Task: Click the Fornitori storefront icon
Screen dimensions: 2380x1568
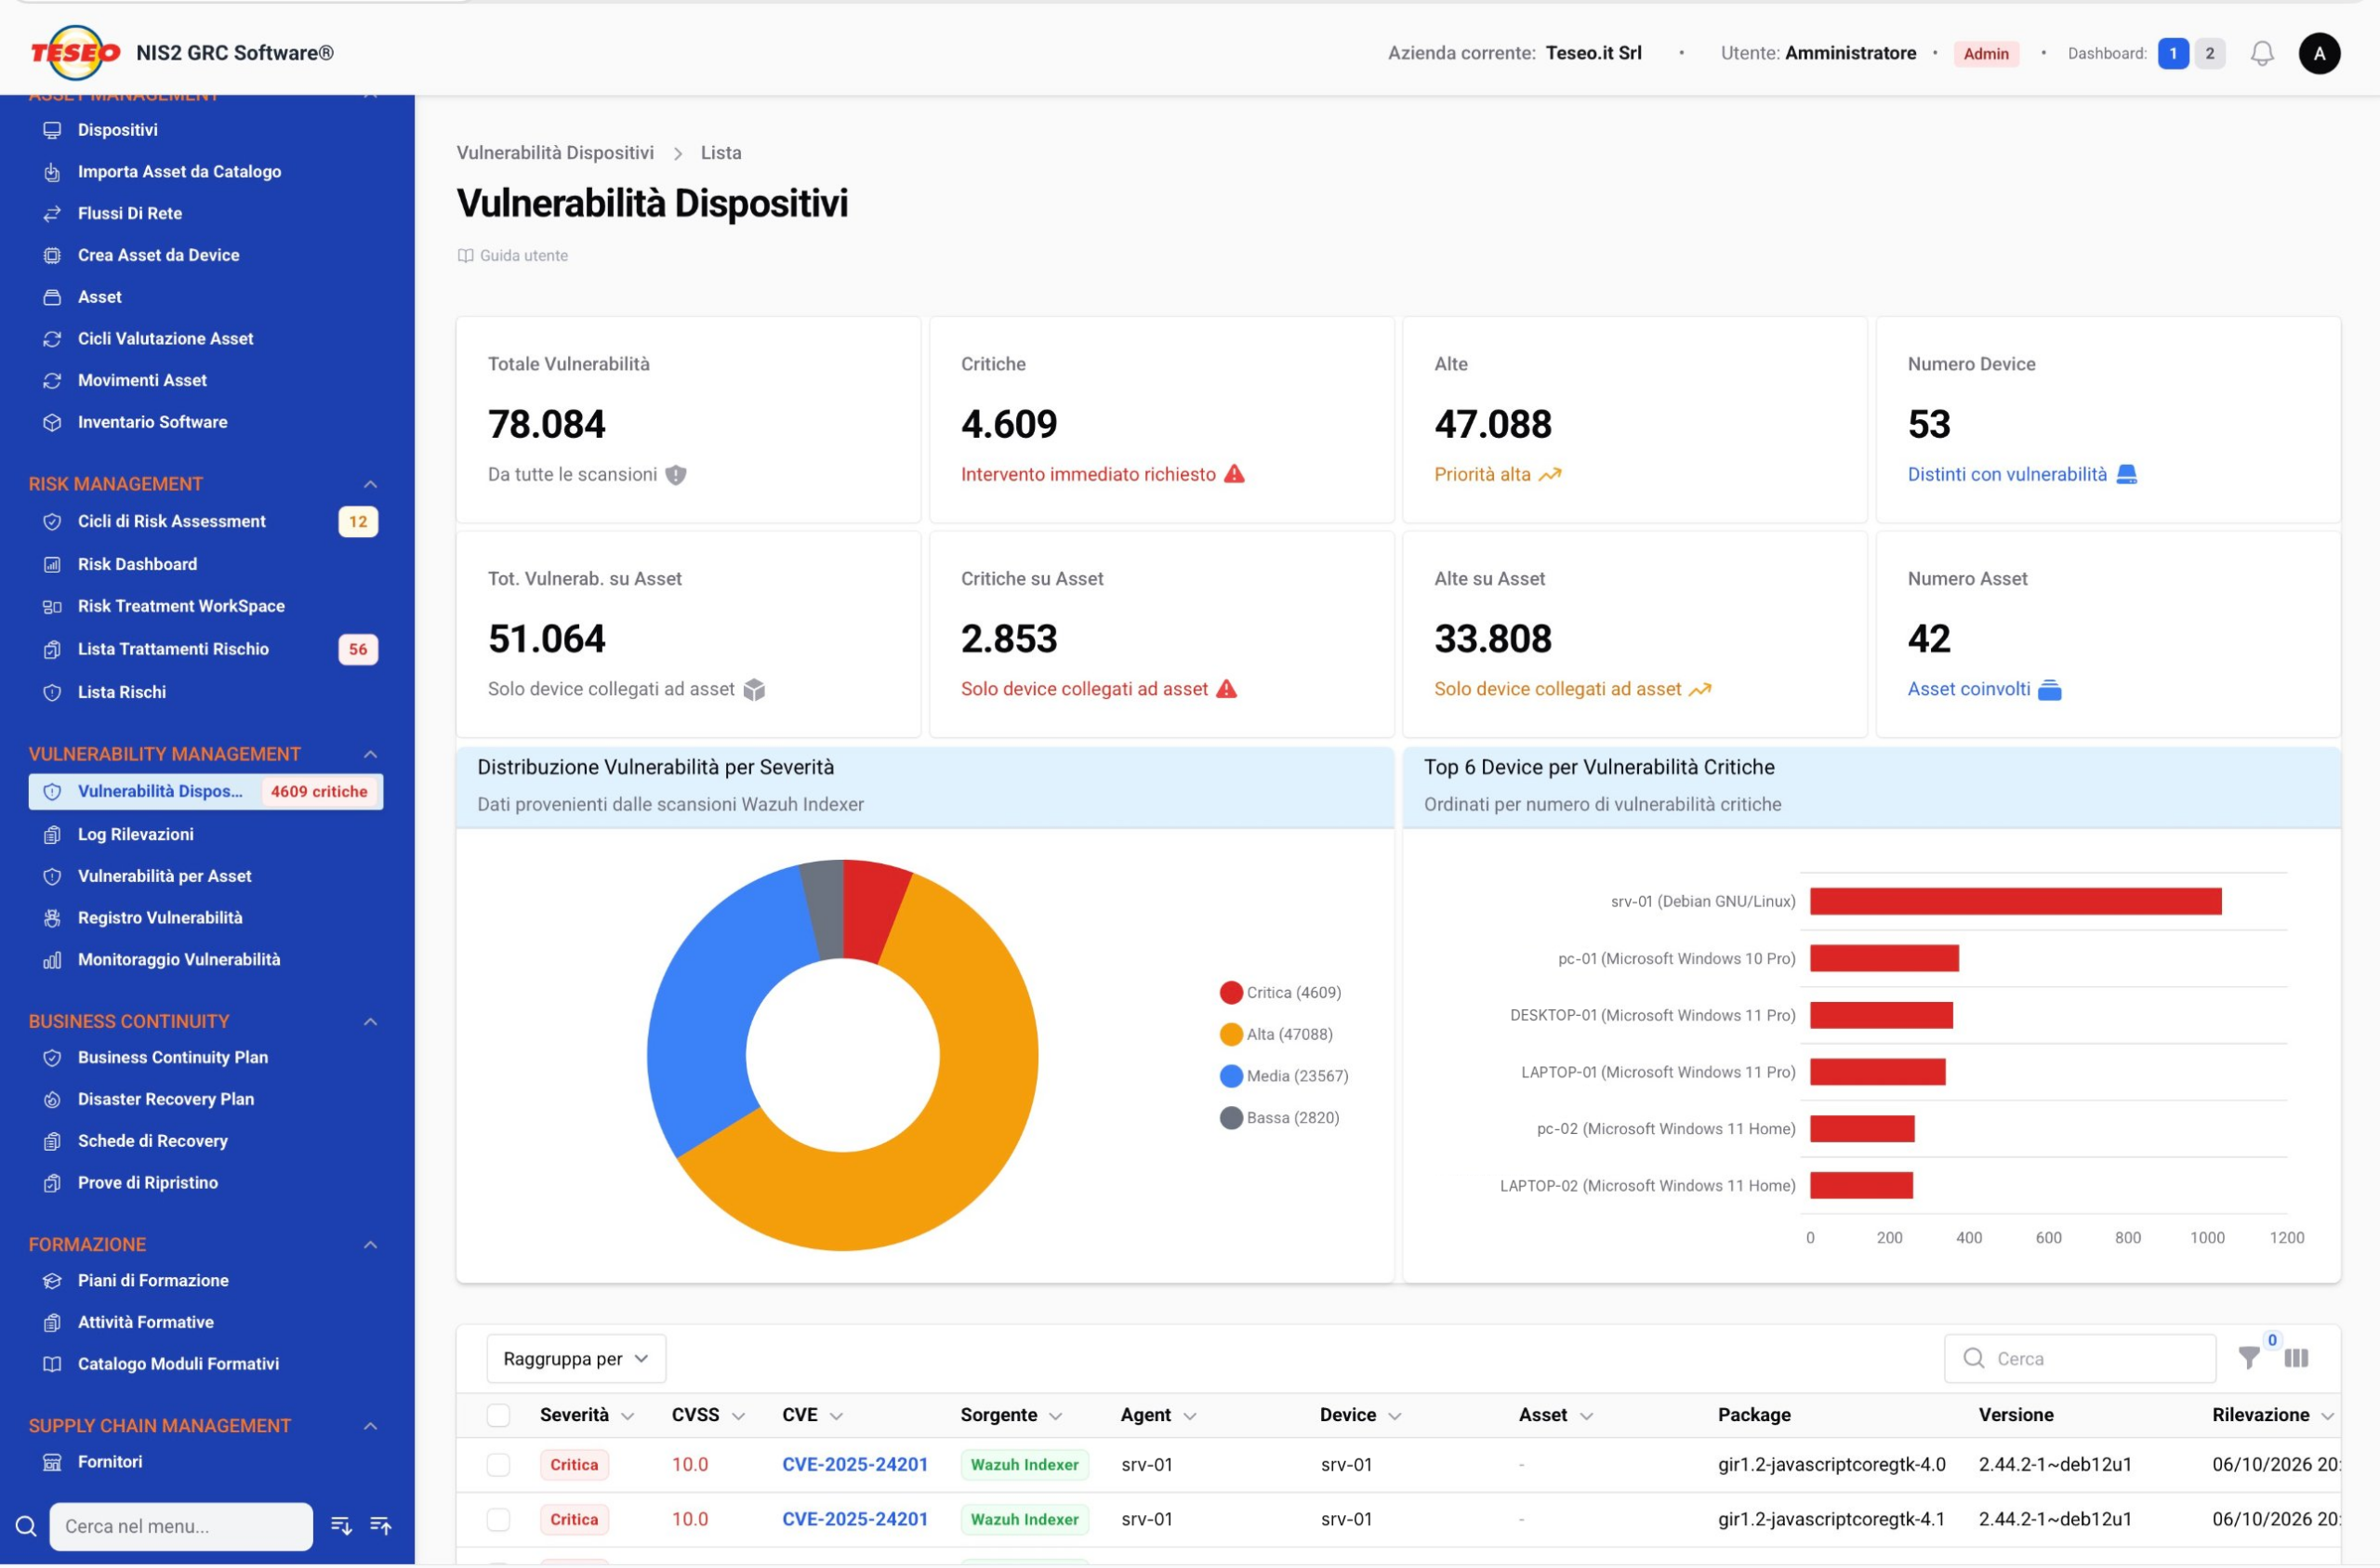Action: point(52,1462)
